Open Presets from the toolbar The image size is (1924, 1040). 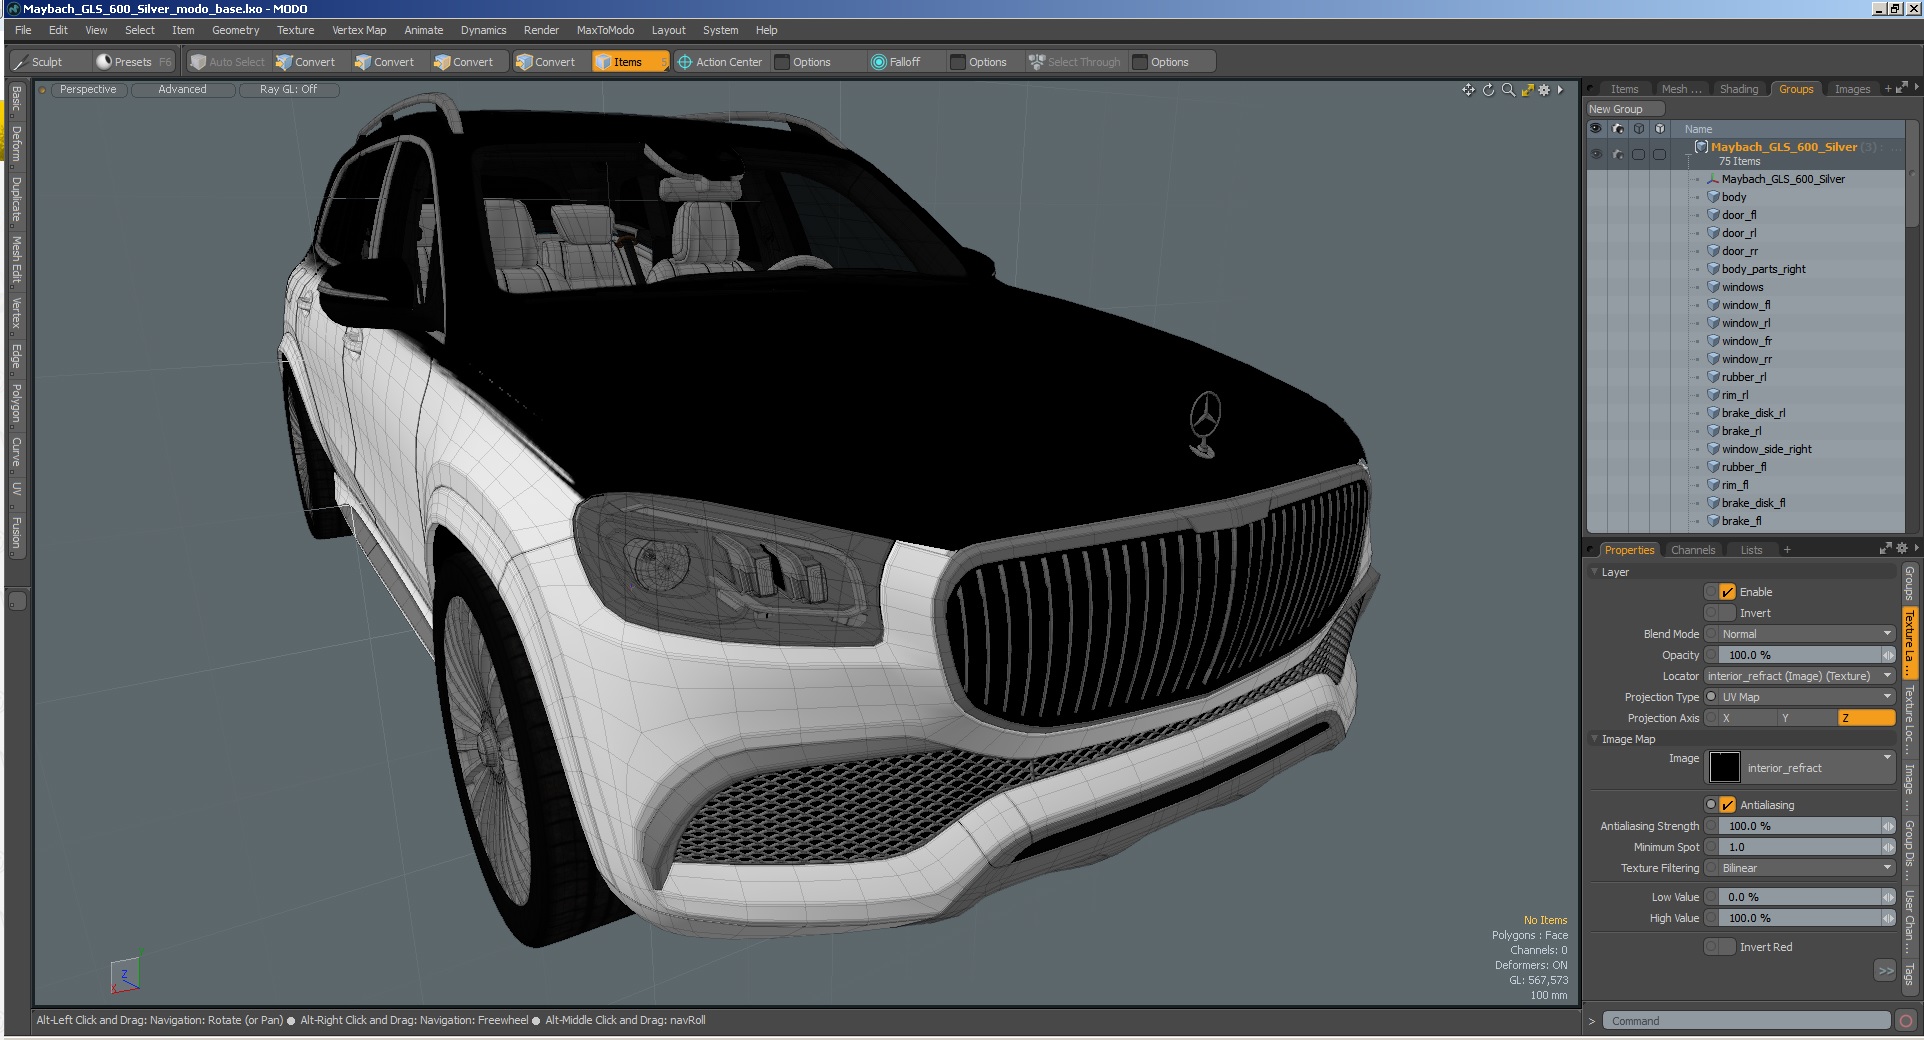pyautogui.click(x=133, y=62)
